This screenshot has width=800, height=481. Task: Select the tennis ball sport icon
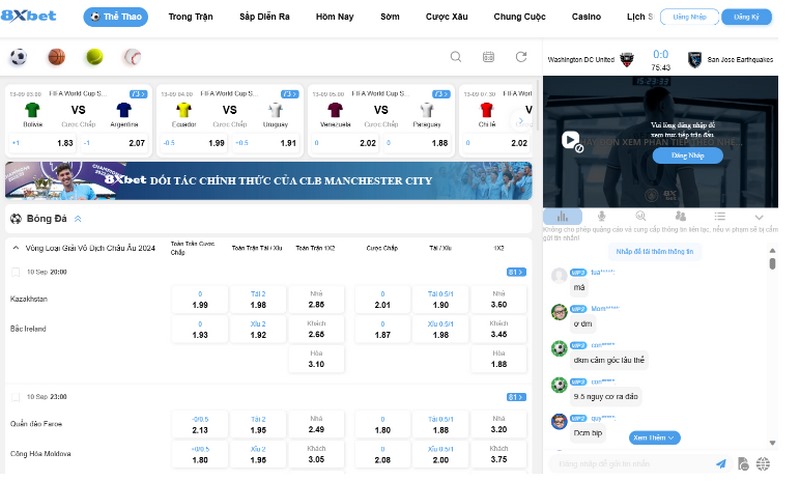click(x=94, y=57)
